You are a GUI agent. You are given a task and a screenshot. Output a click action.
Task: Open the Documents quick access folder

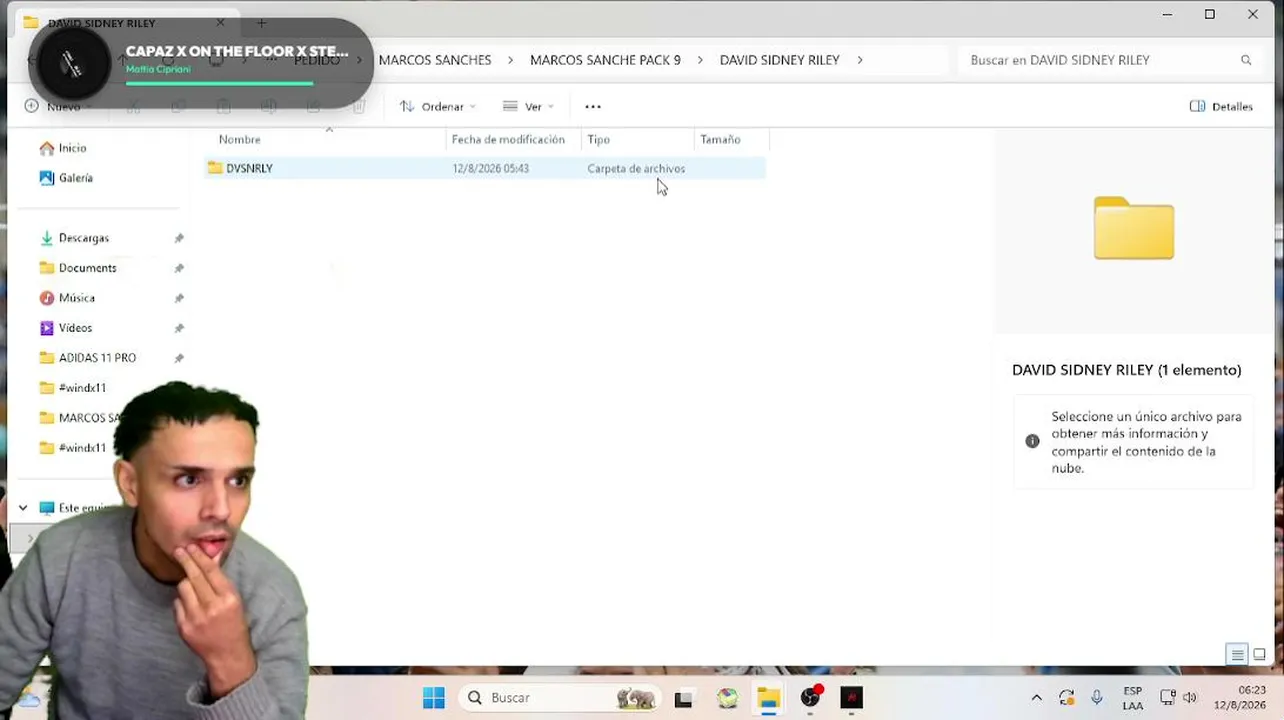tap(88, 268)
